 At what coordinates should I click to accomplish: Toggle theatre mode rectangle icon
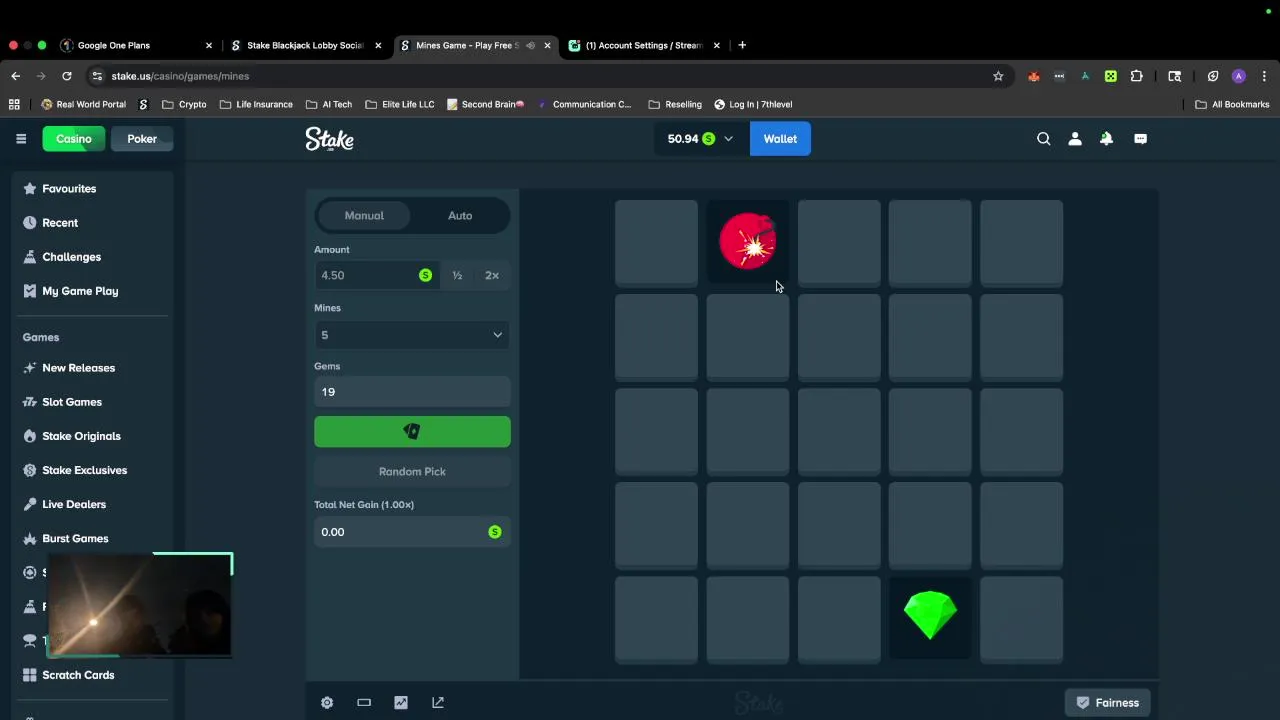[364, 703]
